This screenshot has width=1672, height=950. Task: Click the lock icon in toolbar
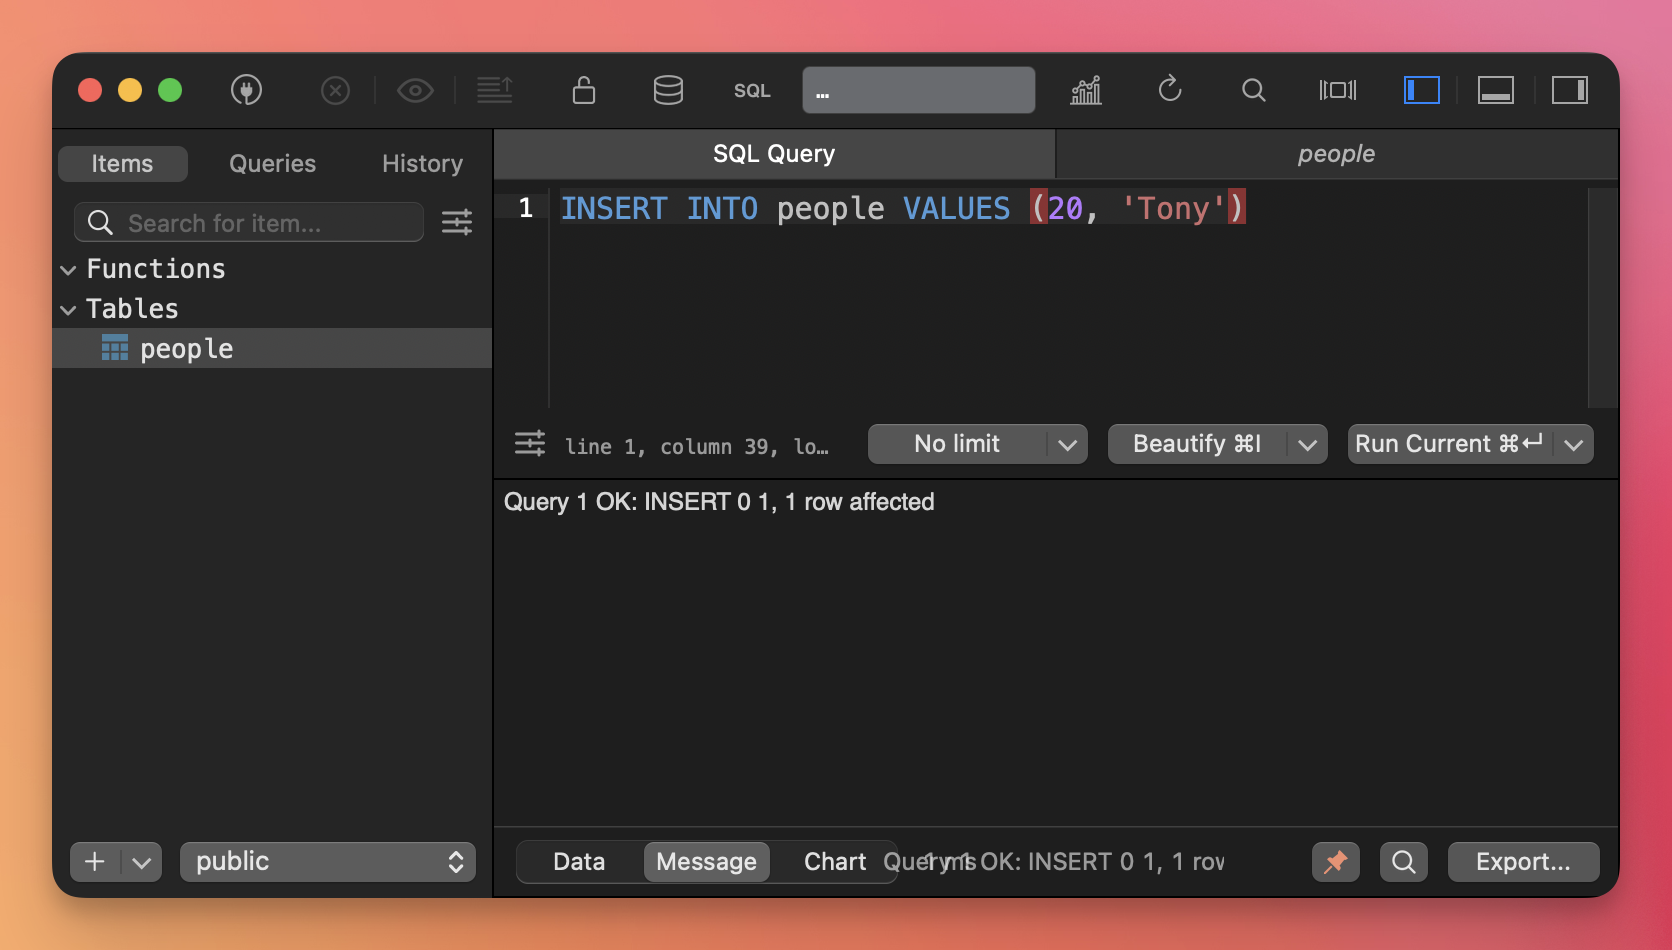pos(584,91)
